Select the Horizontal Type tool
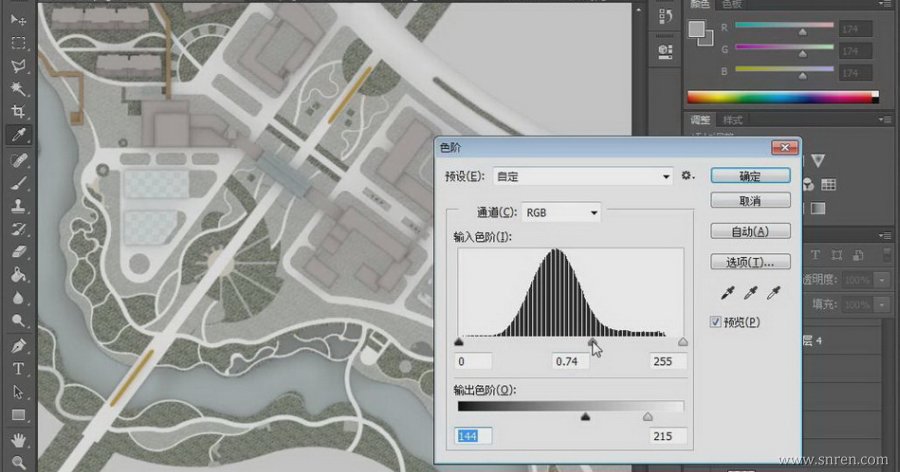Viewport: 900px width, 472px height. click(x=18, y=369)
